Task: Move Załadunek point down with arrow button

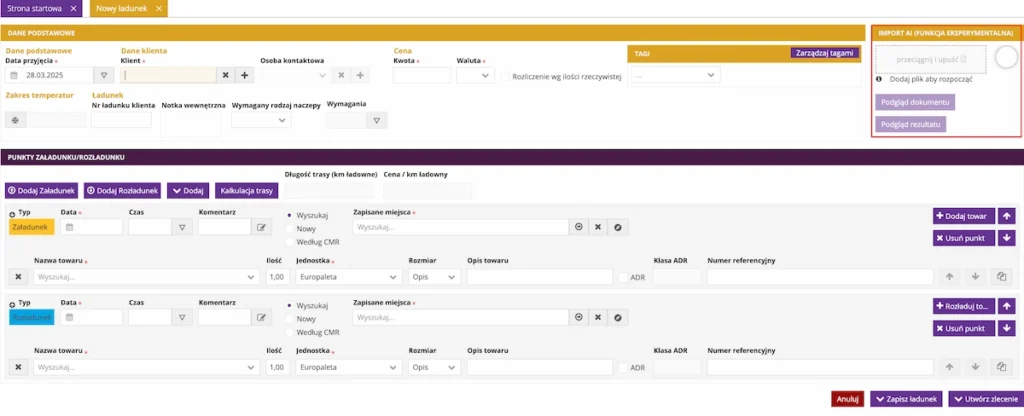Action: tap(1006, 238)
